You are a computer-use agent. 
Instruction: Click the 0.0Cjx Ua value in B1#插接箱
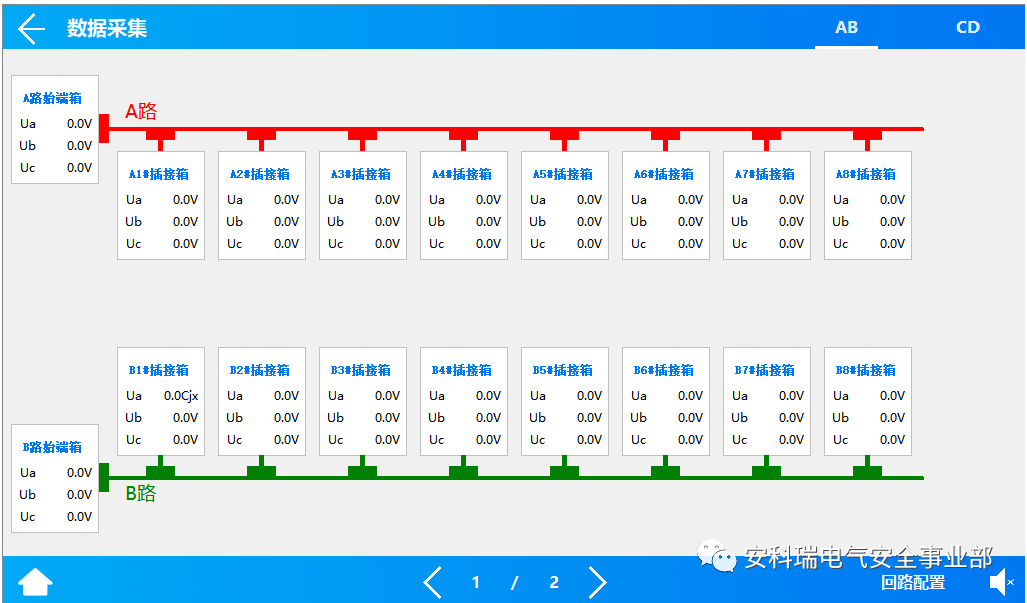(181, 396)
